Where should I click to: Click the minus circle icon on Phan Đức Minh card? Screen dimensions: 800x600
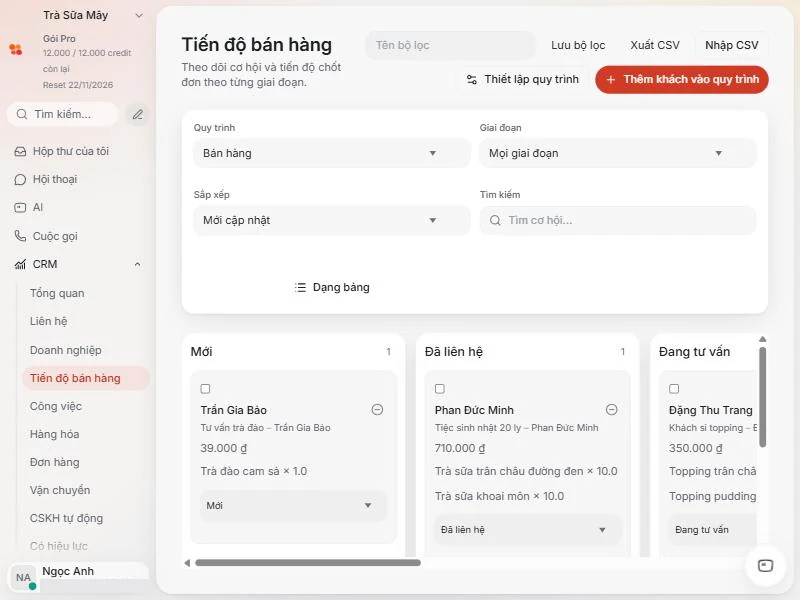pos(611,410)
